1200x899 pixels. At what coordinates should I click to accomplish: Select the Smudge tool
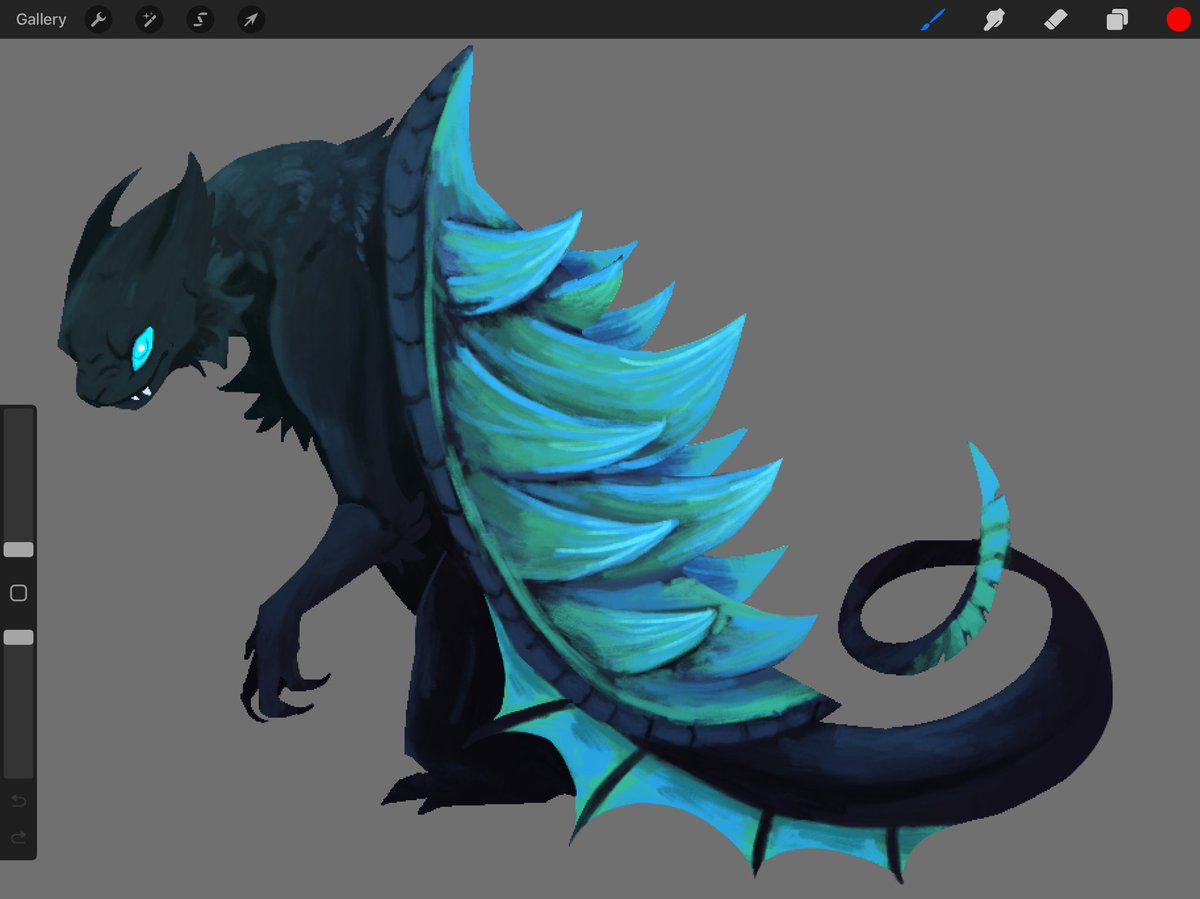pos(994,19)
